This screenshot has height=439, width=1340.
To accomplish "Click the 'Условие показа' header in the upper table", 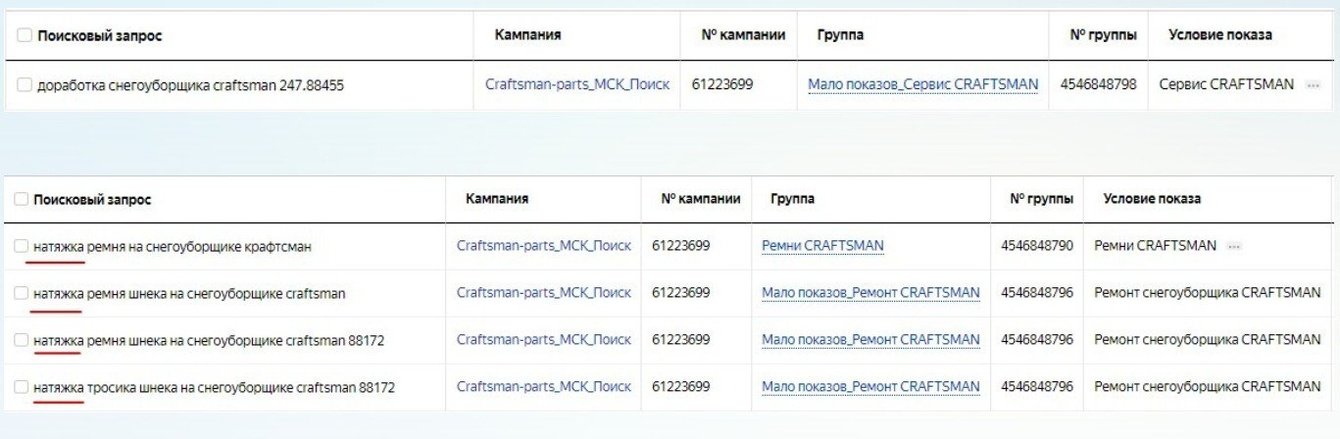I will click(x=1220, y=35).
